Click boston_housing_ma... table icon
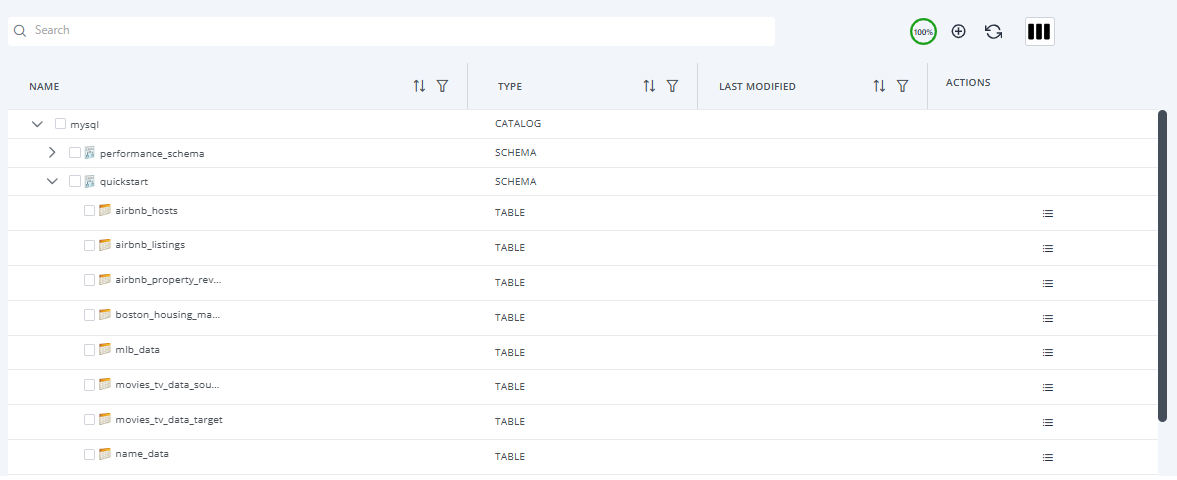 pos(105,315)
